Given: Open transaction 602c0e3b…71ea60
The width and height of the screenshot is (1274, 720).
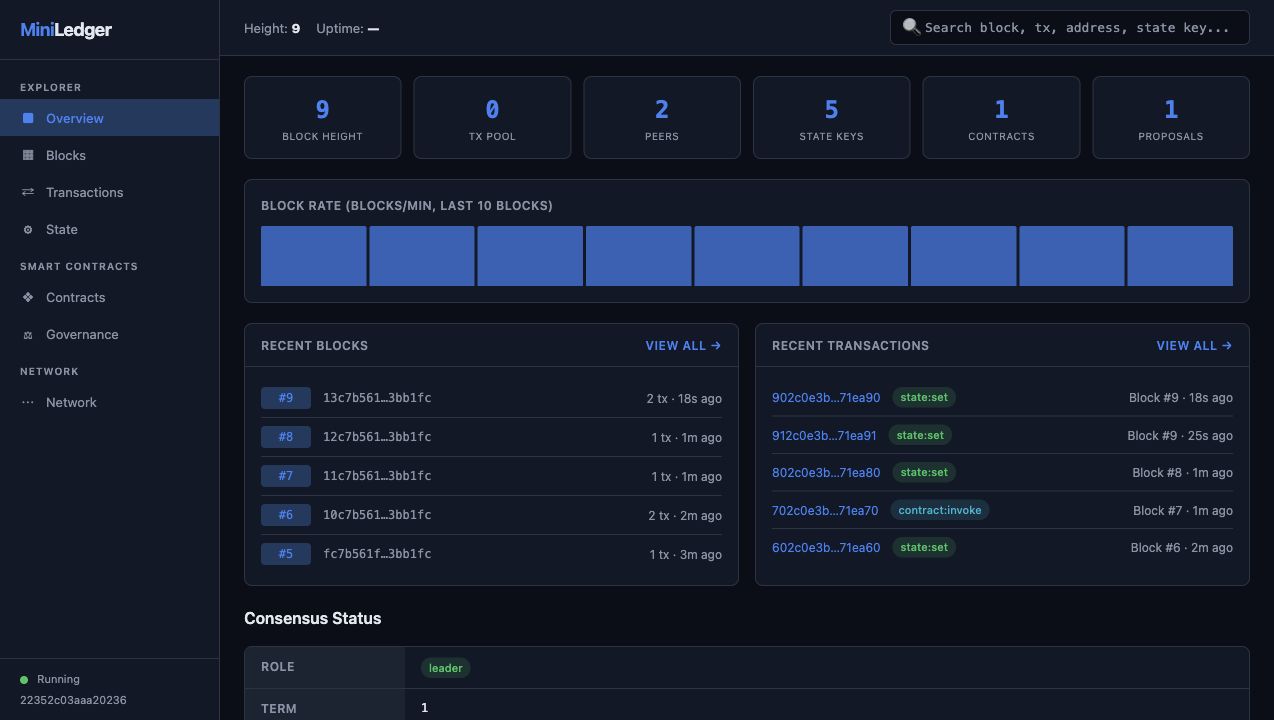Looking at the screenshot, I should pyautogui.click(x=826, y=547).
